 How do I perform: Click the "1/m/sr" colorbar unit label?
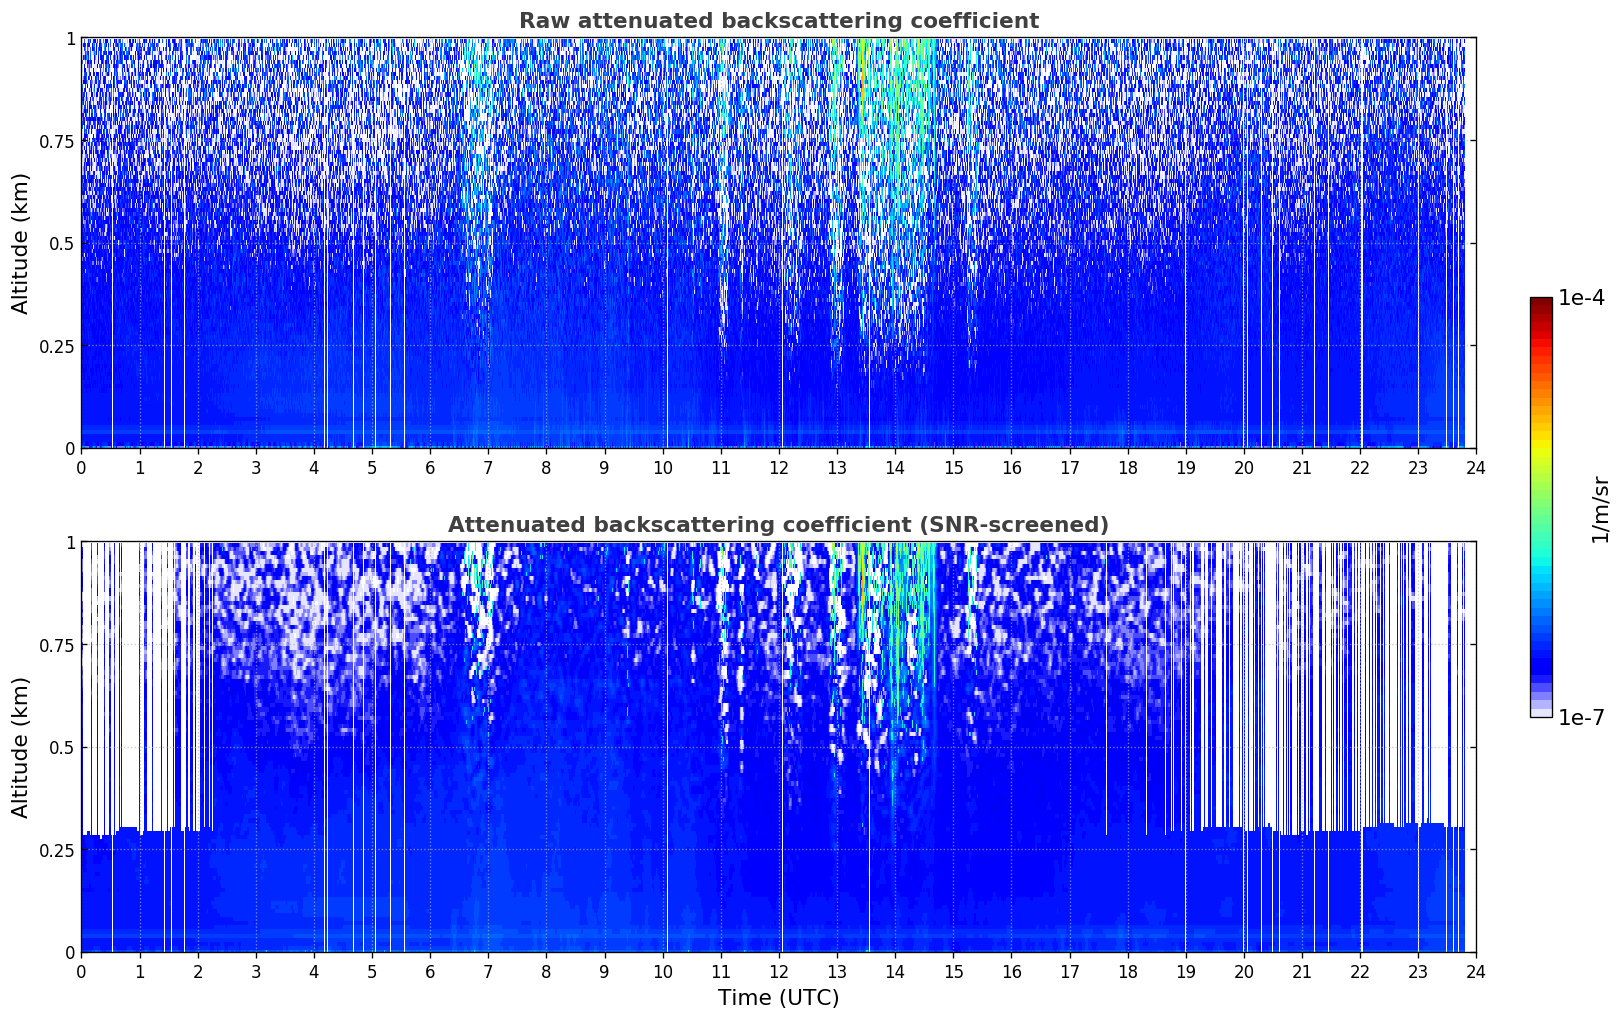tap(1600, 508)
